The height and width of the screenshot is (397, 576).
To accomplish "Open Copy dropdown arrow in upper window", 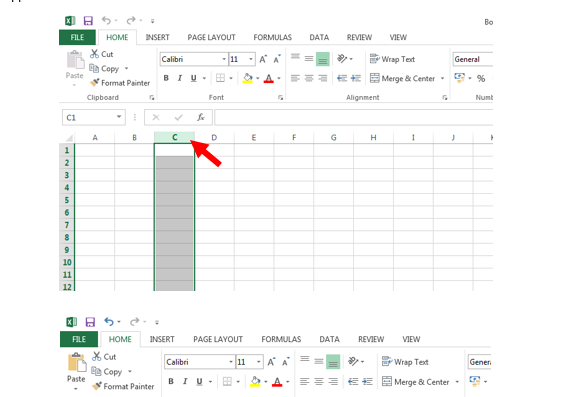I will pos(126,68).
